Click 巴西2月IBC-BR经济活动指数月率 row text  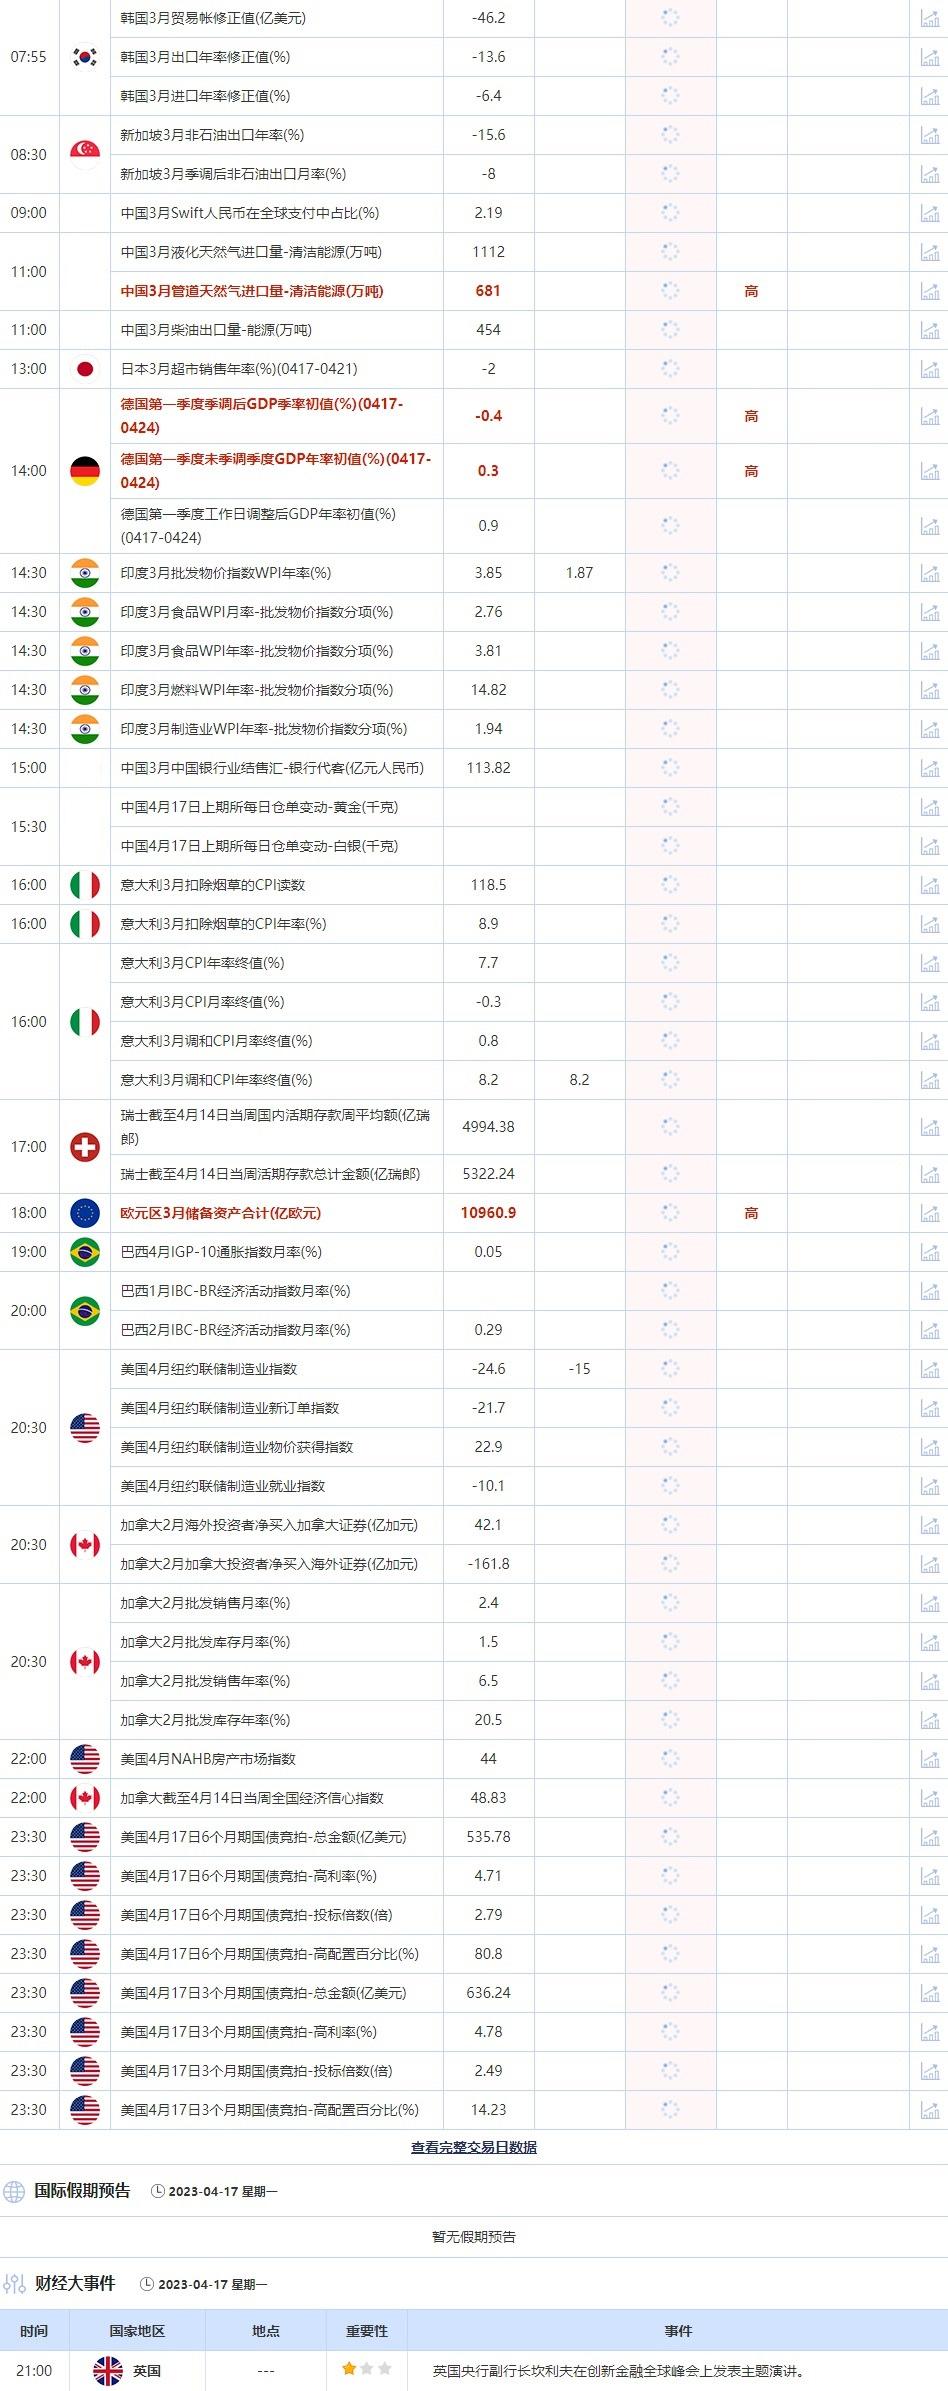[x=235, y=1330]
